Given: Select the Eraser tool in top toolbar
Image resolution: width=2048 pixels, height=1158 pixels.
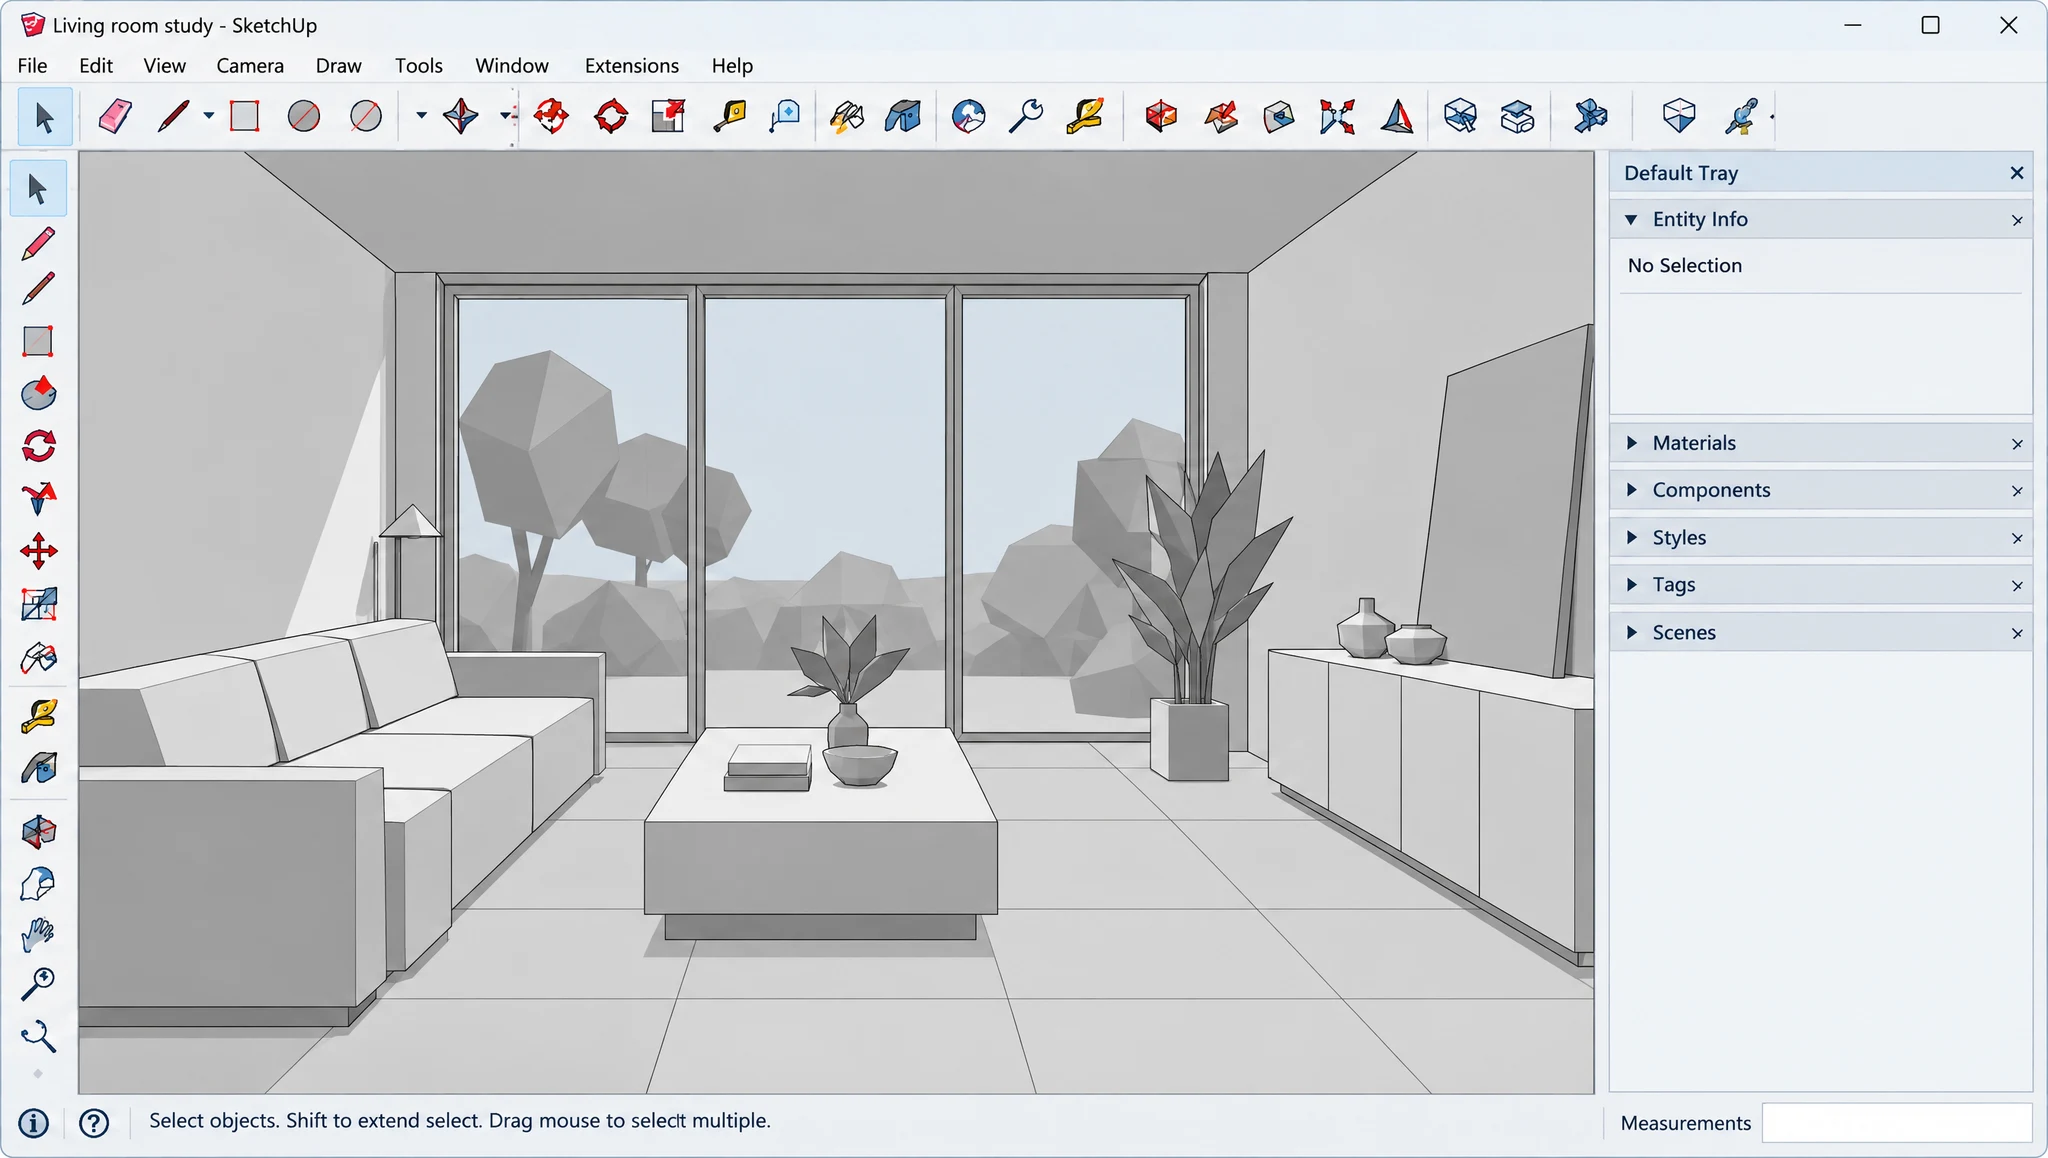Looking at the screenshot, I should (x=115, y=116).
